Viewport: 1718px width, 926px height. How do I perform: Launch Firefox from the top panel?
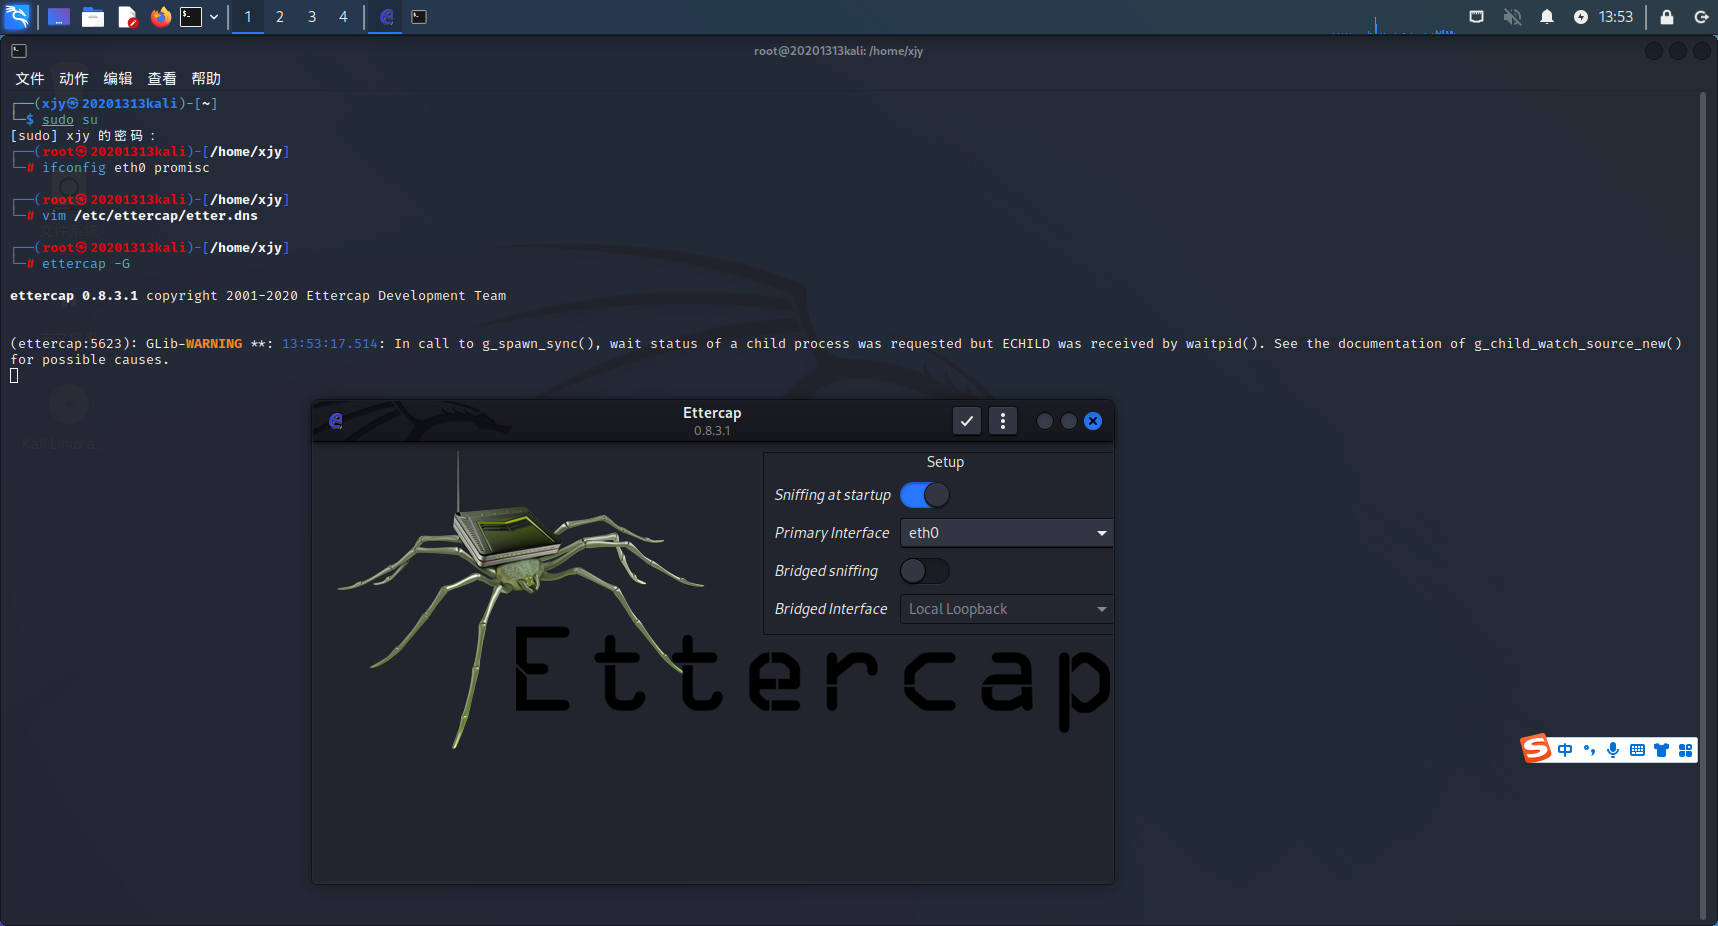(x=161, y=17)
